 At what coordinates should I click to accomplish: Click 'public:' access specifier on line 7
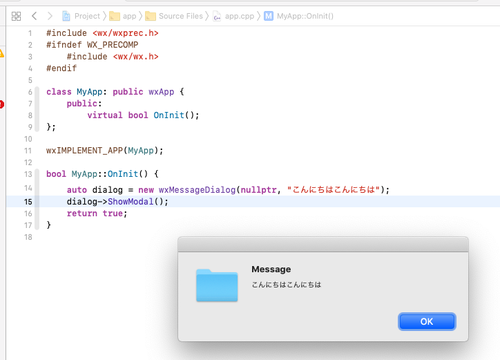(x=84, y=104)
